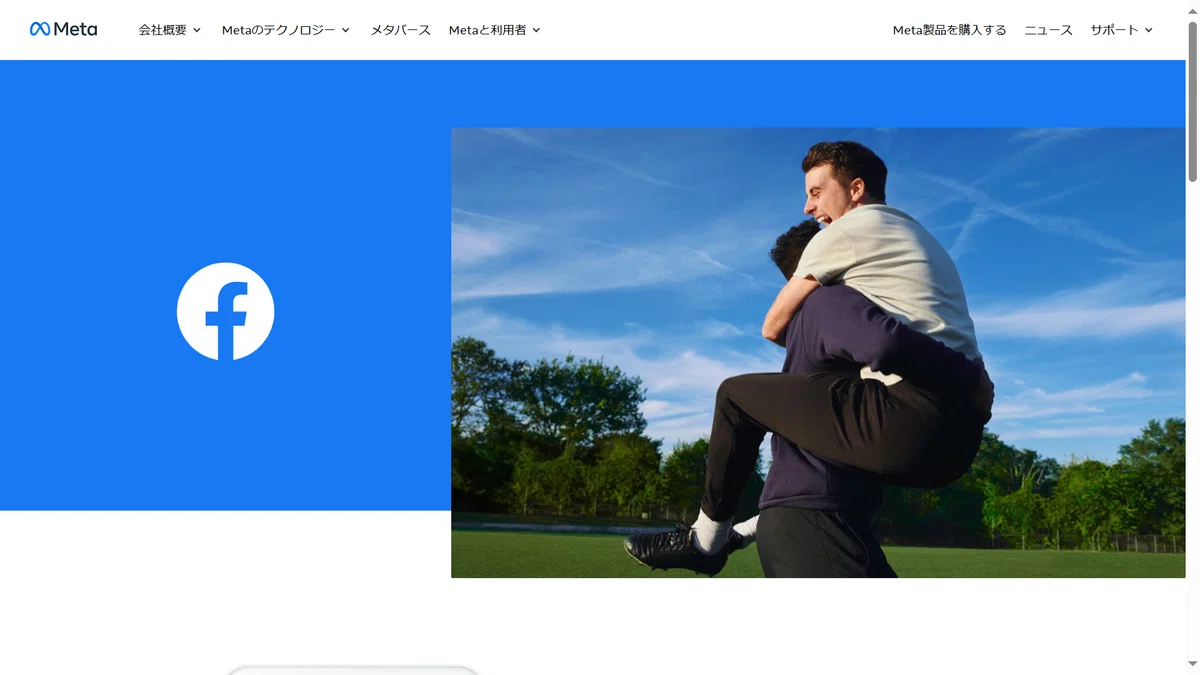
Task: Go to the メタバース page
Action: [401, 30]
